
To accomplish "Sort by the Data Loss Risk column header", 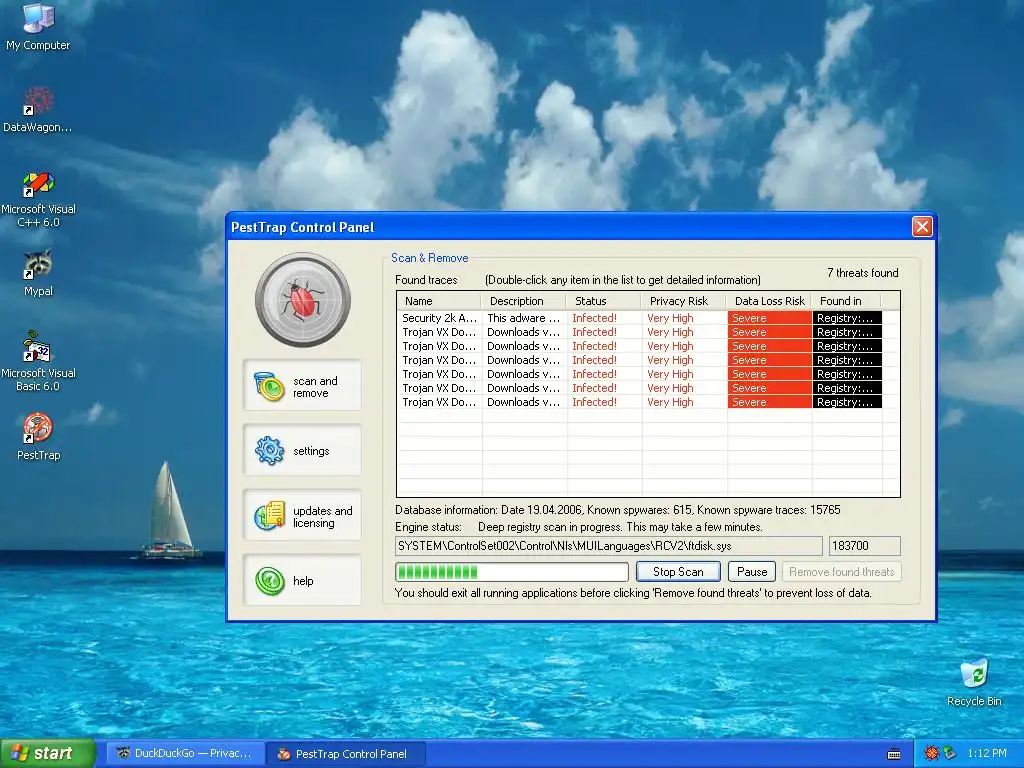I will pyautogui.click(x=769, y=300).
